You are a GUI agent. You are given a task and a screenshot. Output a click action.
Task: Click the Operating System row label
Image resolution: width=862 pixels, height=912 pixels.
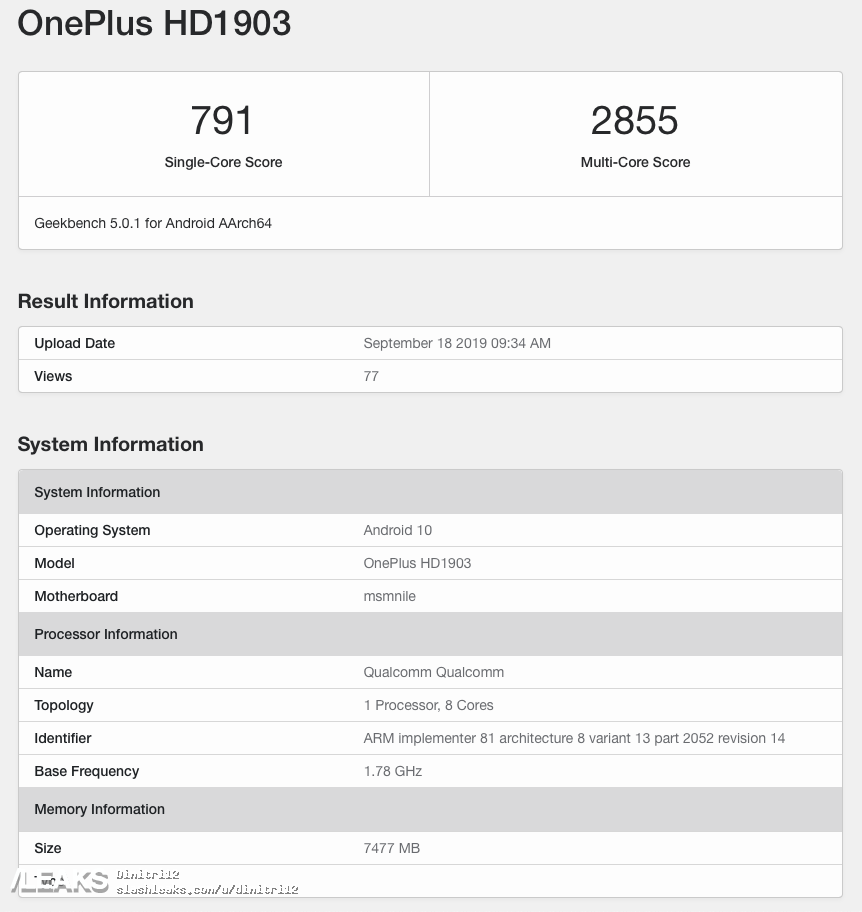92,530
